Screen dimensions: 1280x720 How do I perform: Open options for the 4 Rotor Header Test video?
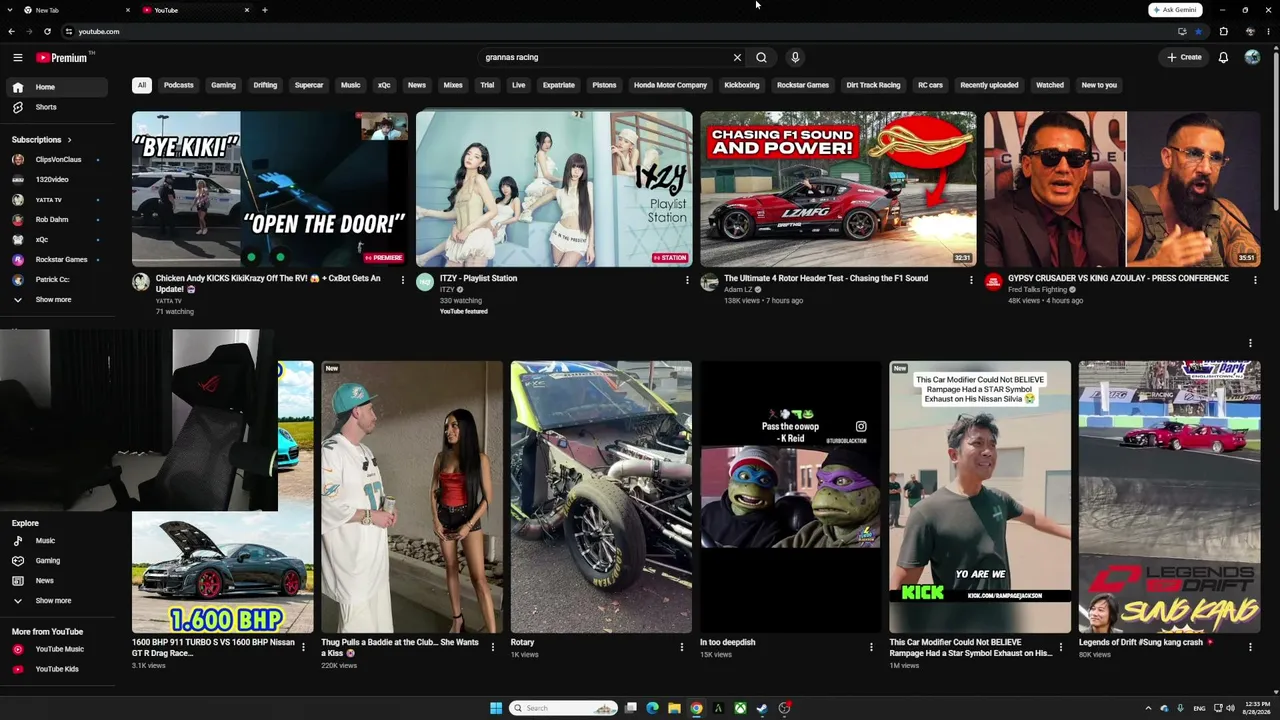coord(971,280)
